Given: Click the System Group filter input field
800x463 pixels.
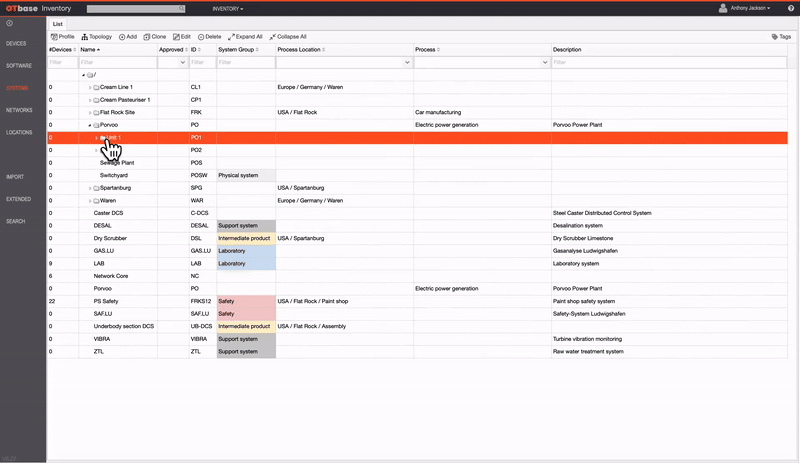Looking at the screenshot, I should [246, 62].
